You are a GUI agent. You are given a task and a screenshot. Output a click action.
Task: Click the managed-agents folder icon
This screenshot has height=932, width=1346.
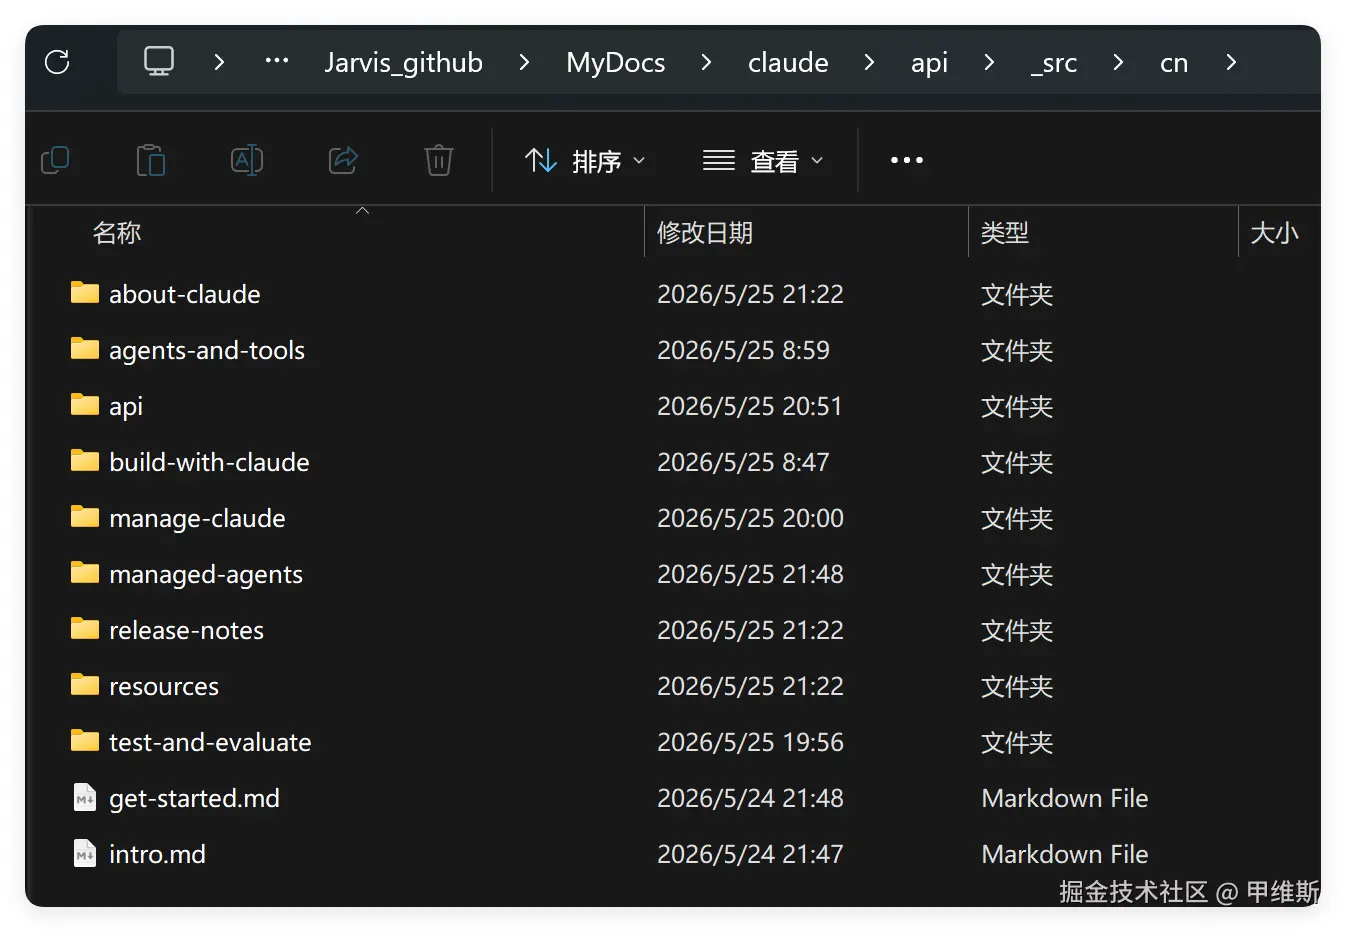[85, 573]
